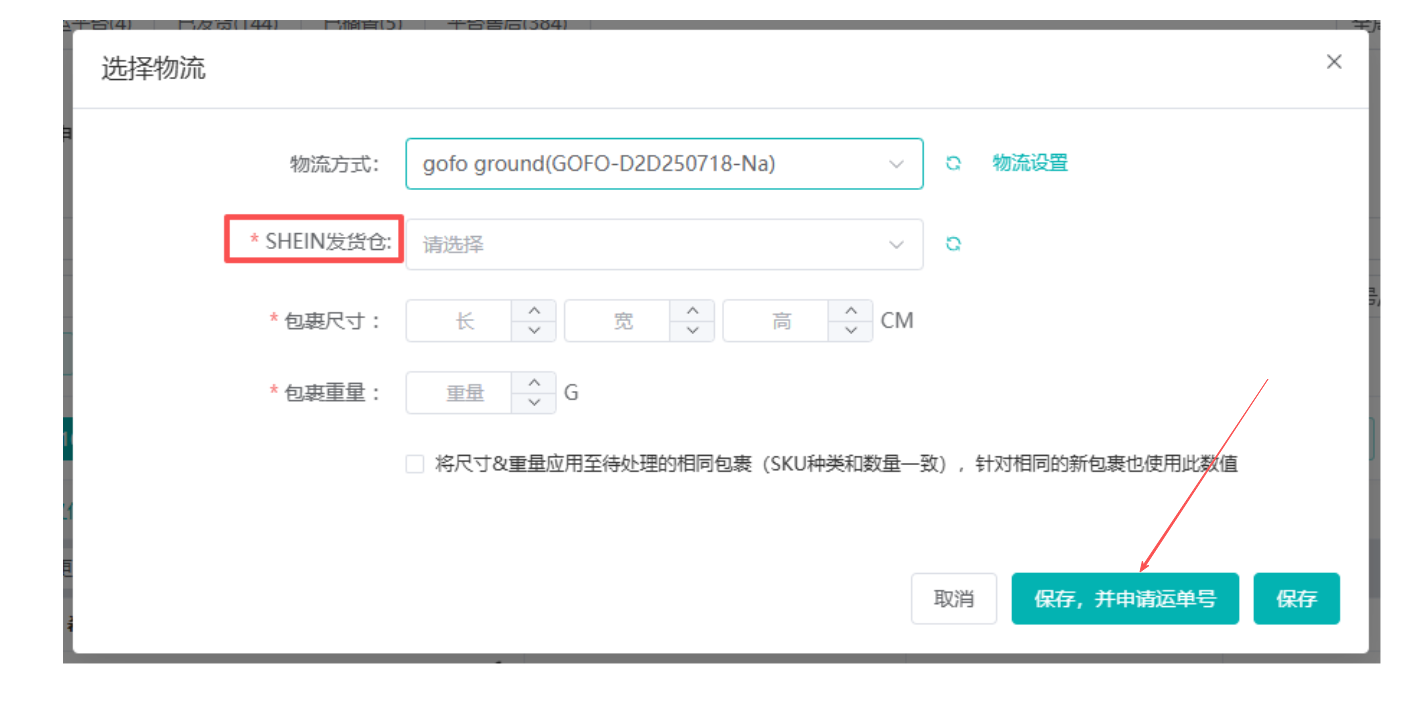
Task: Expand the gofo ground selector via its chevron
Action: pos(897,163)
